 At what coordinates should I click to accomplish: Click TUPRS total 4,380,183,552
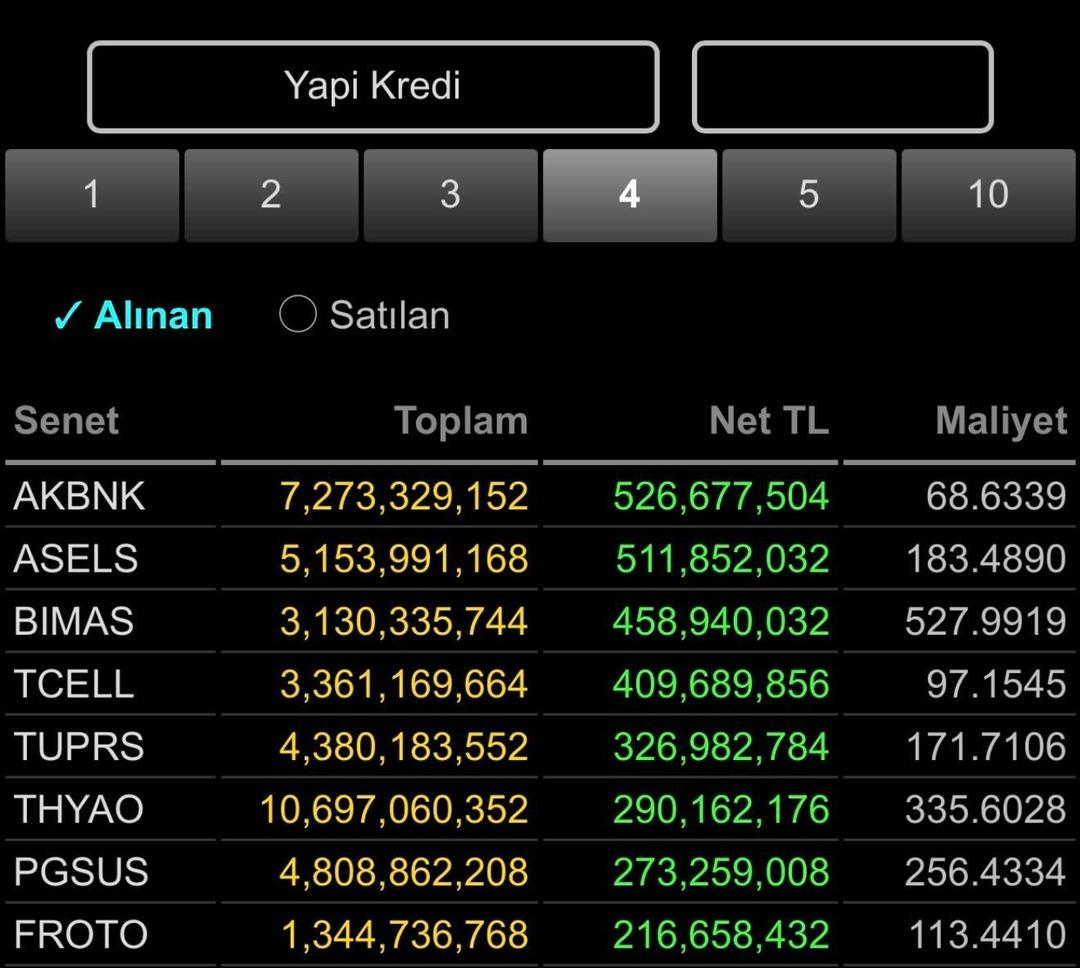(x=404, y=748)
